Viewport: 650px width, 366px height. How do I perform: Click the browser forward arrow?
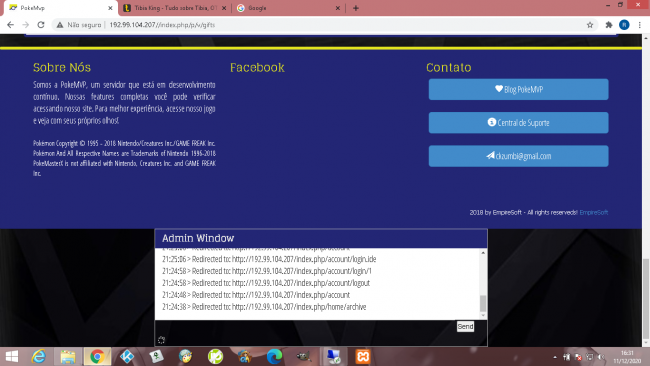(26, 25)
